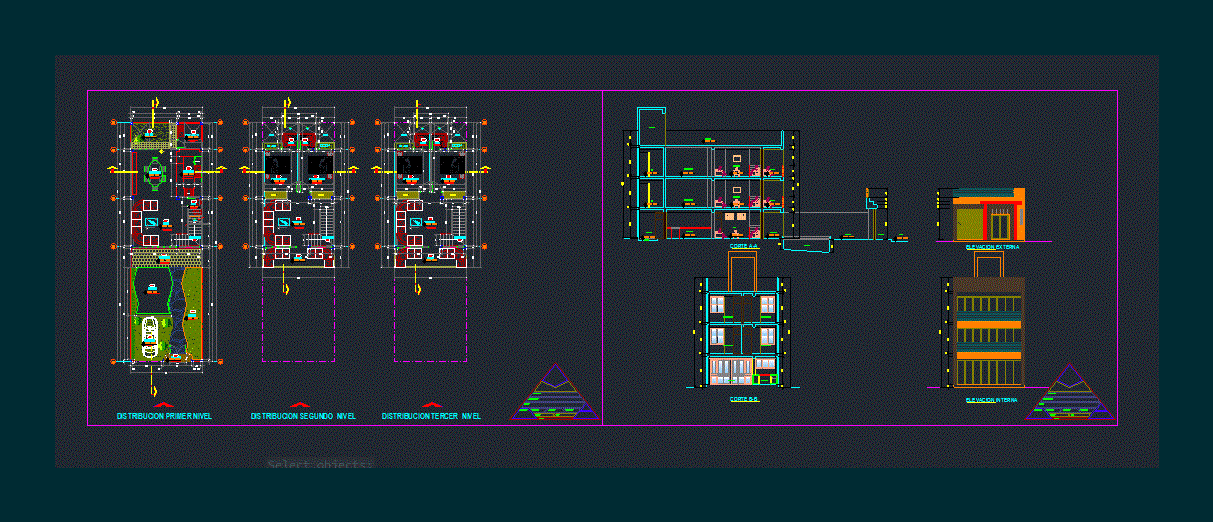Pick the Corte B-B building section drawing

[743, 335]
